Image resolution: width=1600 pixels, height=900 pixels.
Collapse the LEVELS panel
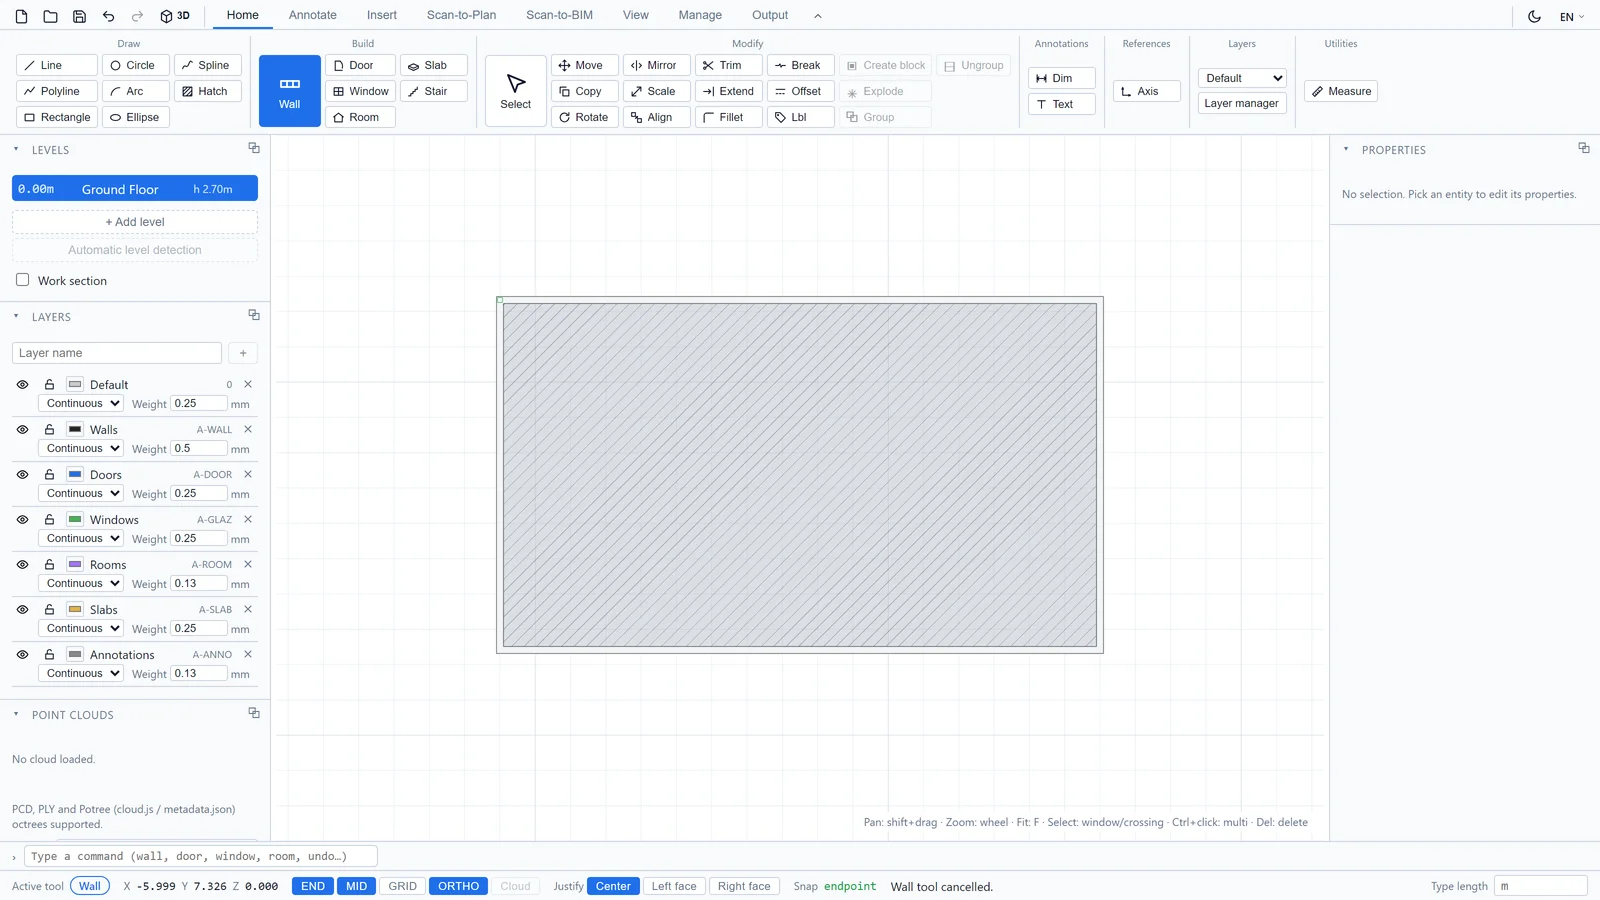16,149
